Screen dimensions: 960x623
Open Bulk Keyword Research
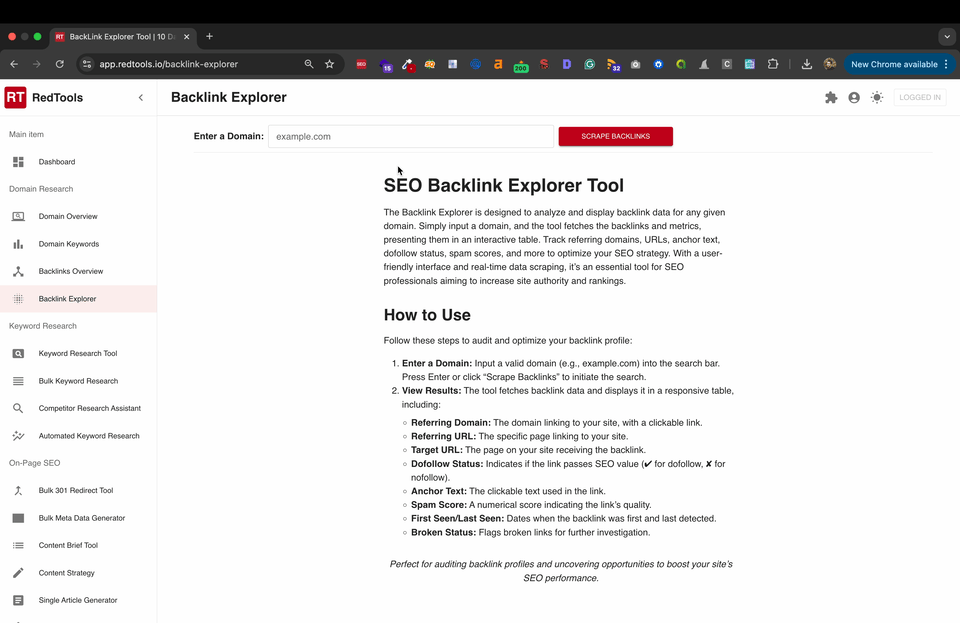pyautogui.click(x=78, y=381)
